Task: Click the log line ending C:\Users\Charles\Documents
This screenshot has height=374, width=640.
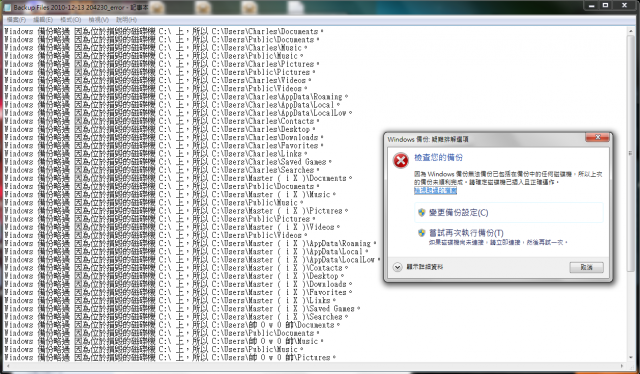Action: click(x=164, y=31)
